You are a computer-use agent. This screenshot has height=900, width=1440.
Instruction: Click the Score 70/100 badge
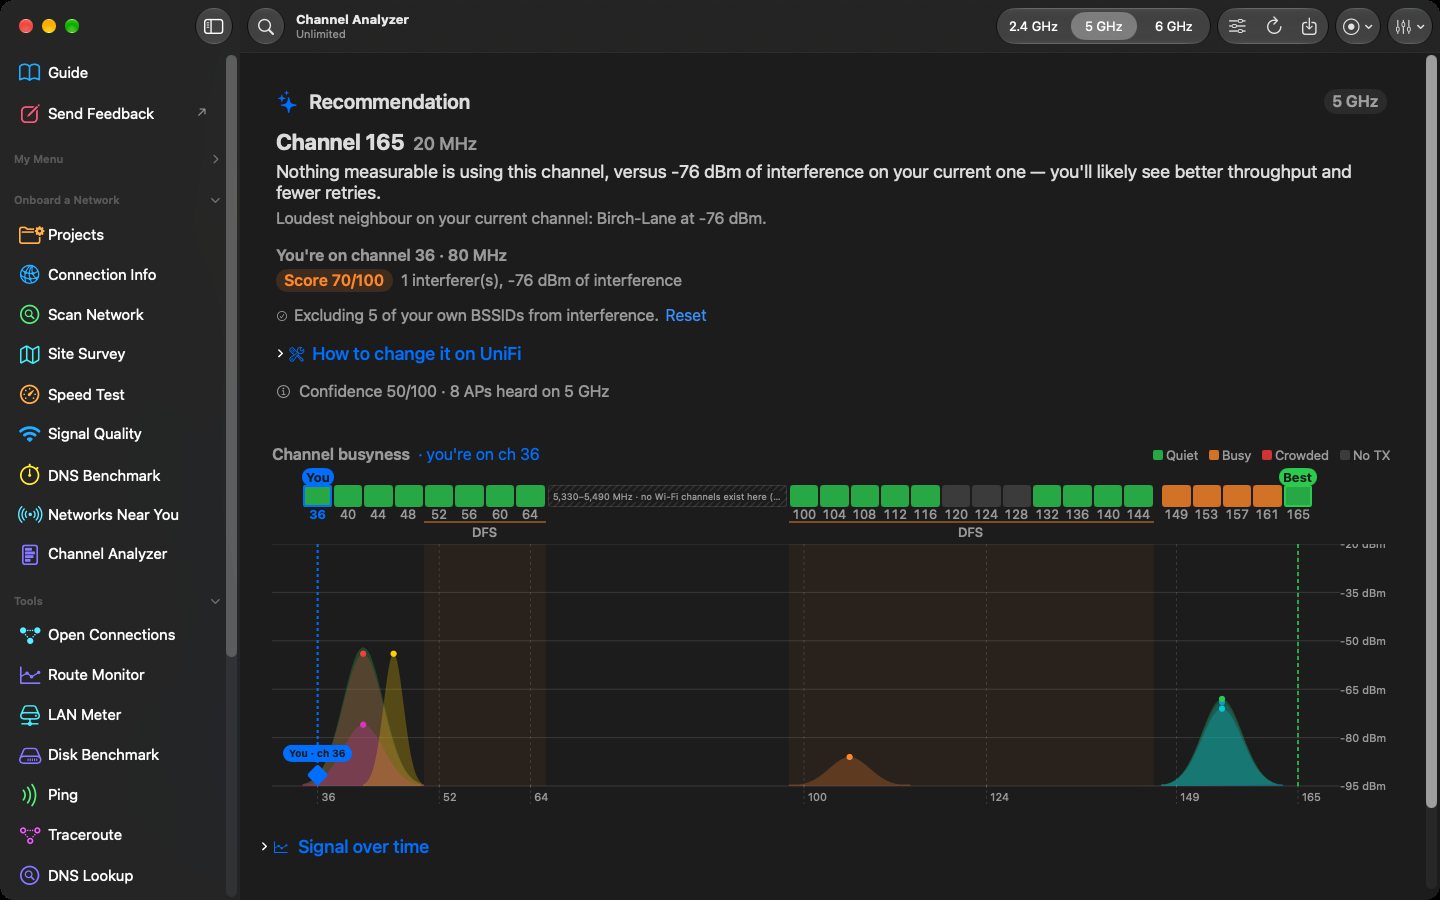[x=334, y=281]
